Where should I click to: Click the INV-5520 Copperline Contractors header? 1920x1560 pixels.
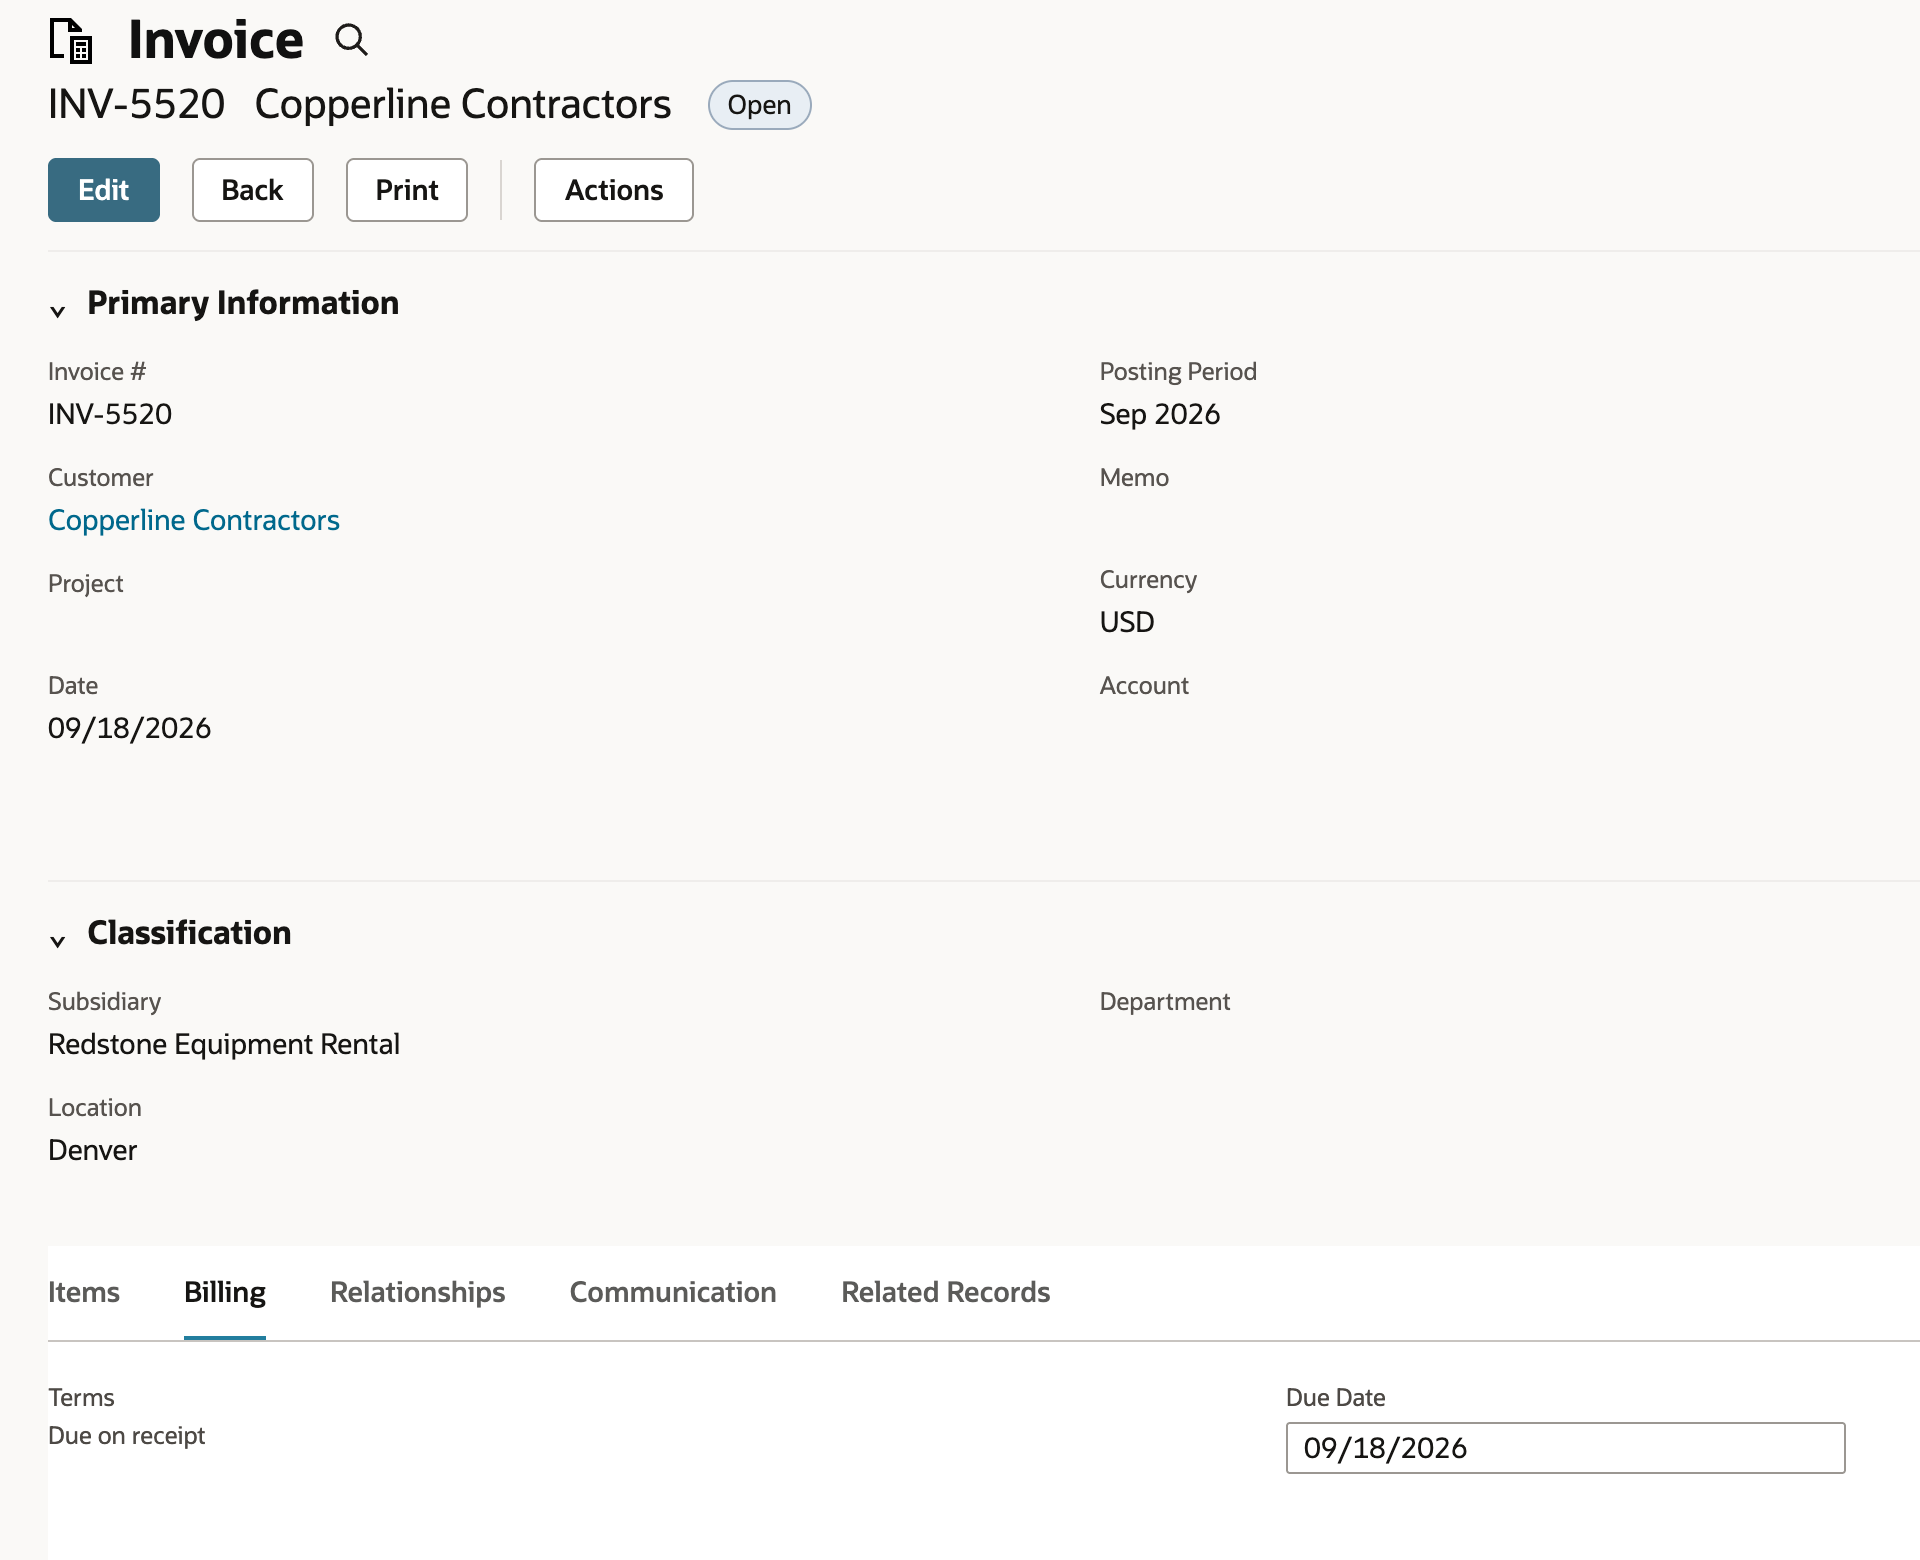pos(360,104)
